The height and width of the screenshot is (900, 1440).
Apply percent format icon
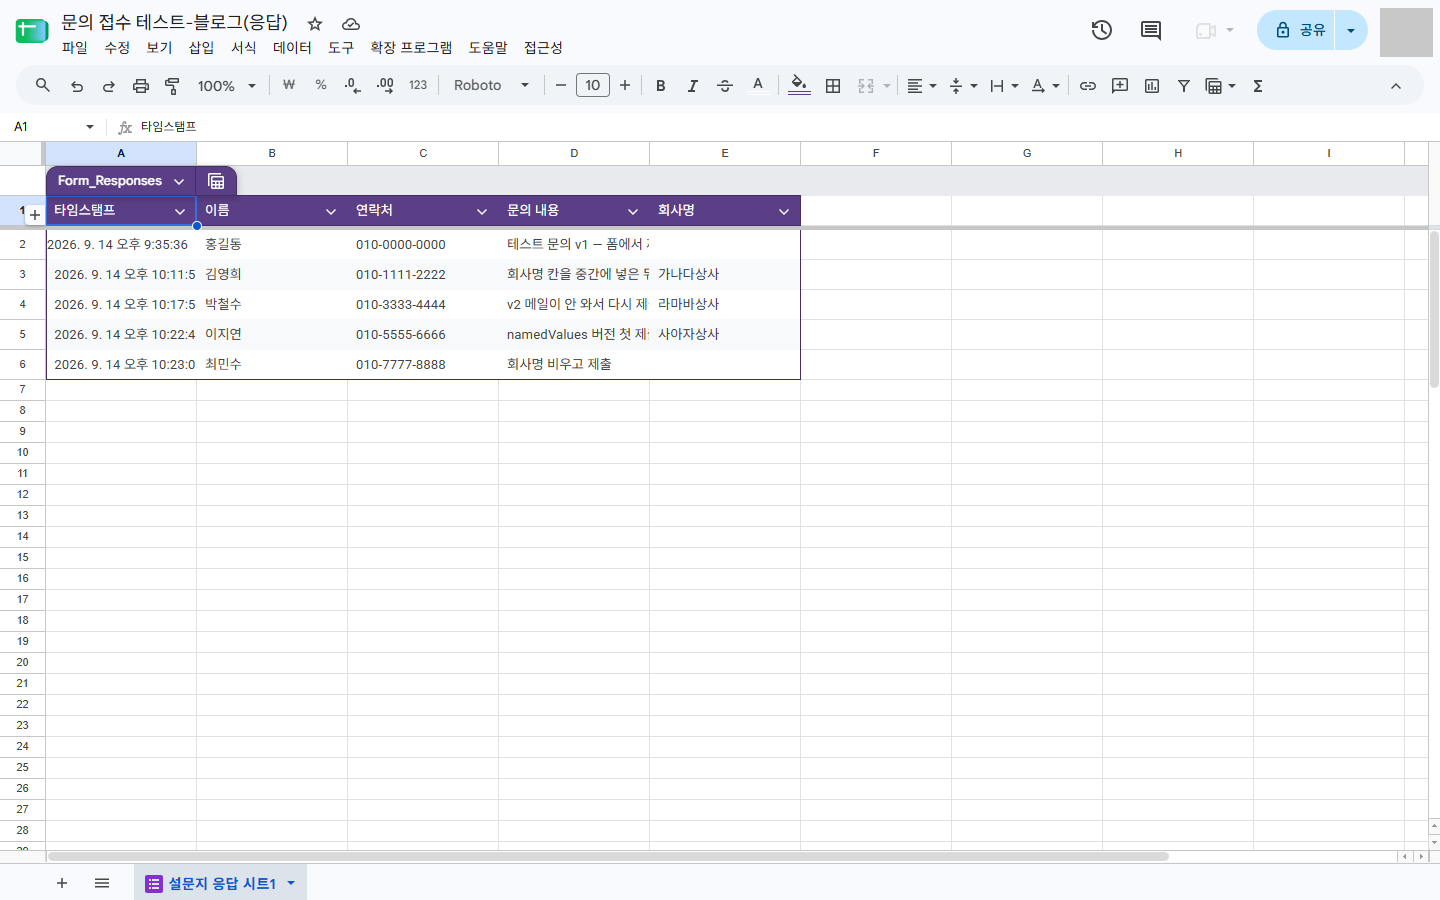(x=321, y=85)
